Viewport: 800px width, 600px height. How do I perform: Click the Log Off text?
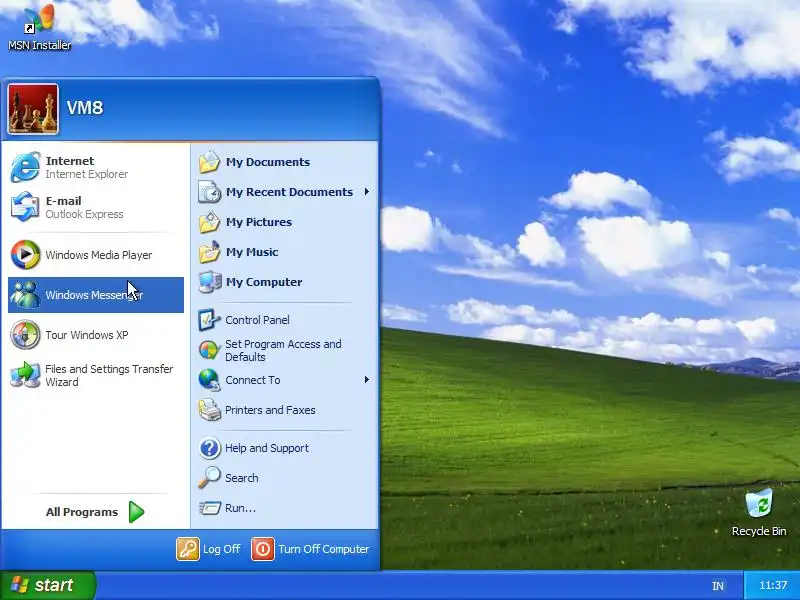pyautogui.click(x=221, y=549)
